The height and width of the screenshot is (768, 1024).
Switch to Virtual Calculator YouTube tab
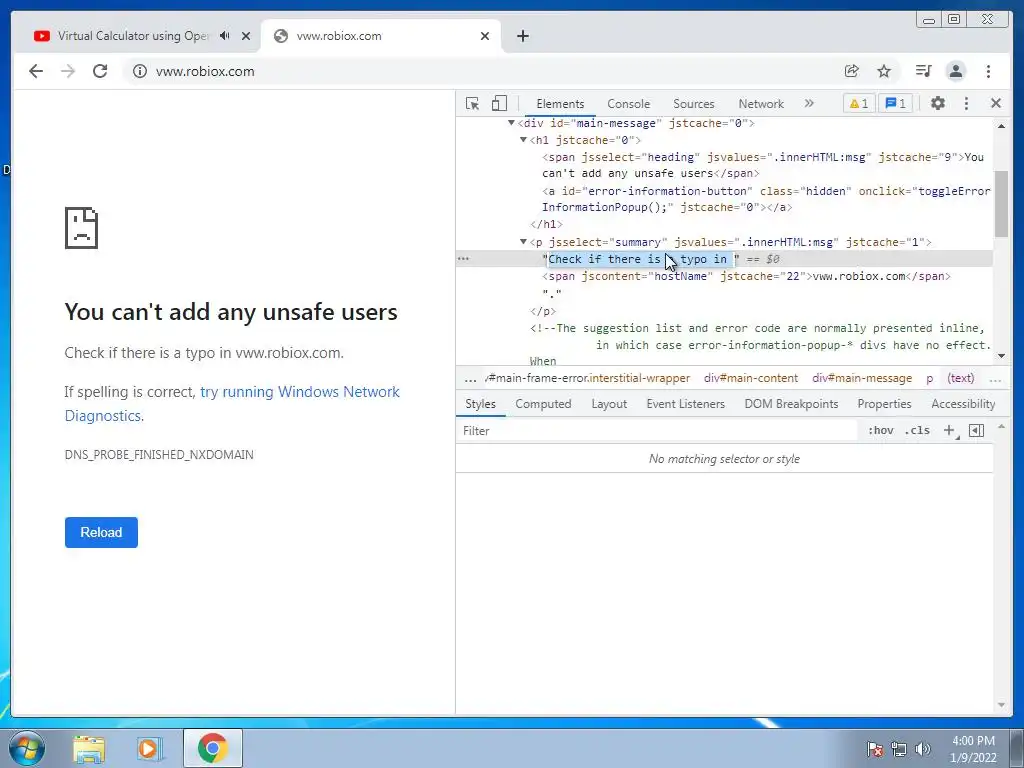(x=133, y=36)
